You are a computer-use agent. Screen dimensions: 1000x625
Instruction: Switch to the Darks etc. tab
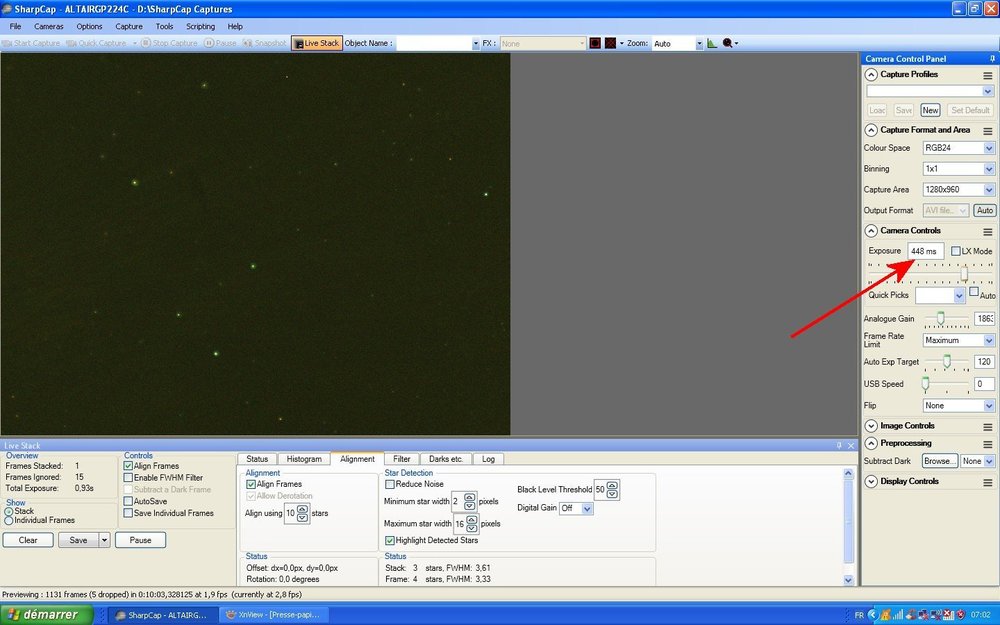click(446, 459)
